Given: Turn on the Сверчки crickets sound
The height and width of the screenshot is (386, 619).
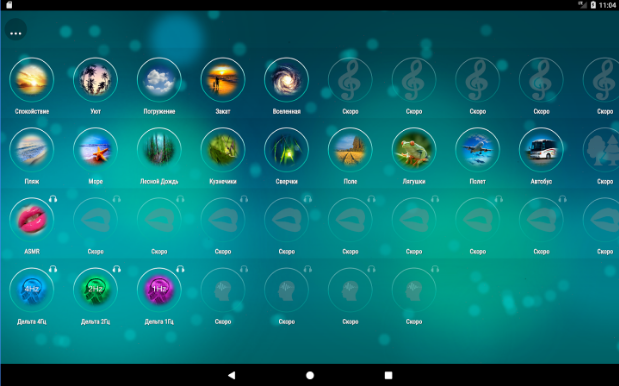Looking at the screenshot, I should tap(287, 150).
